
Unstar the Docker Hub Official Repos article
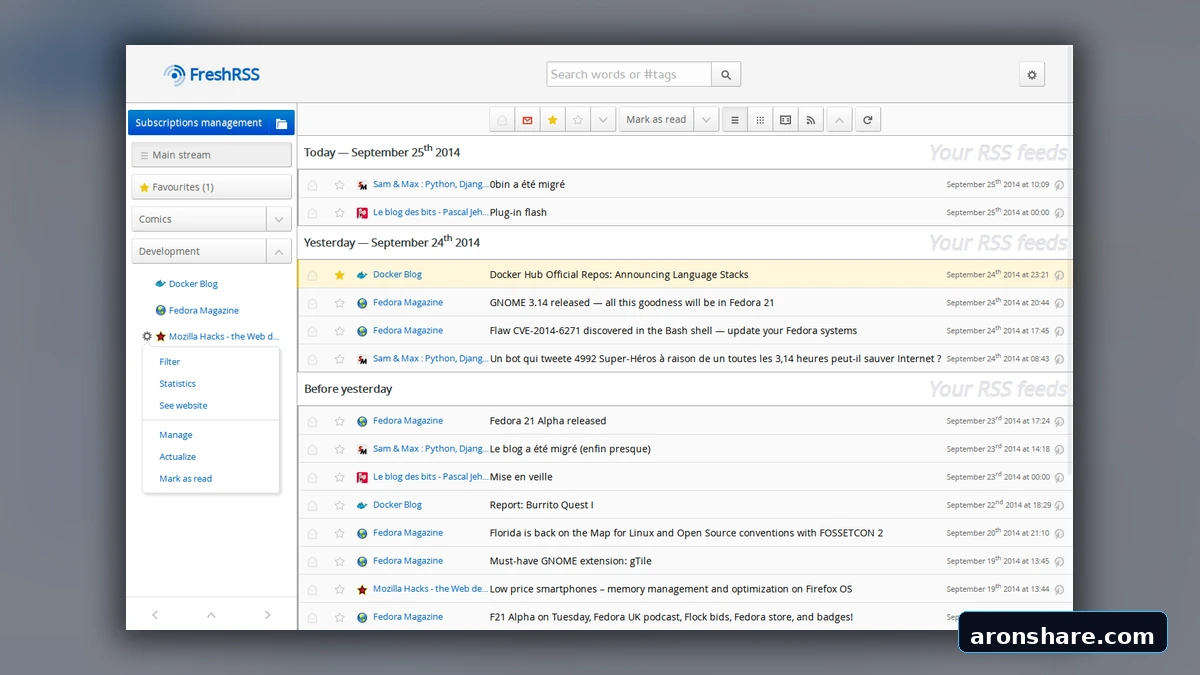click(x=339, y=275)
